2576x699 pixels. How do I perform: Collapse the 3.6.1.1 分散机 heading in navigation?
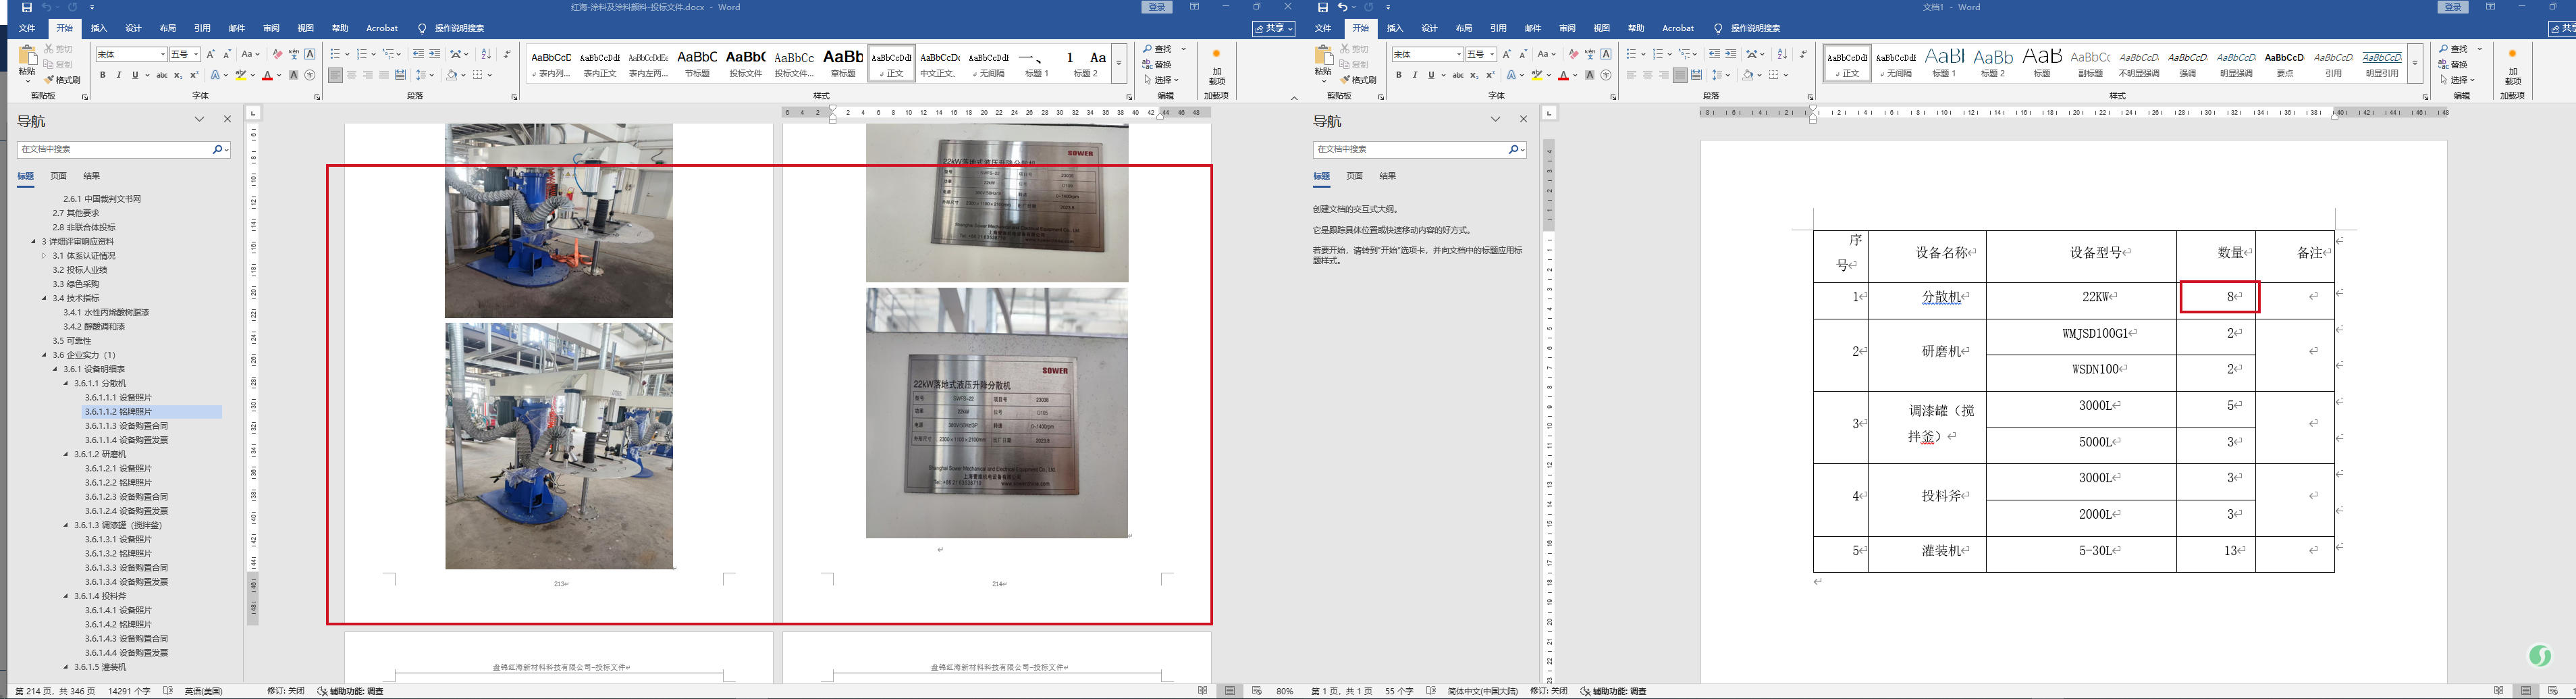[x=66, y=383]
